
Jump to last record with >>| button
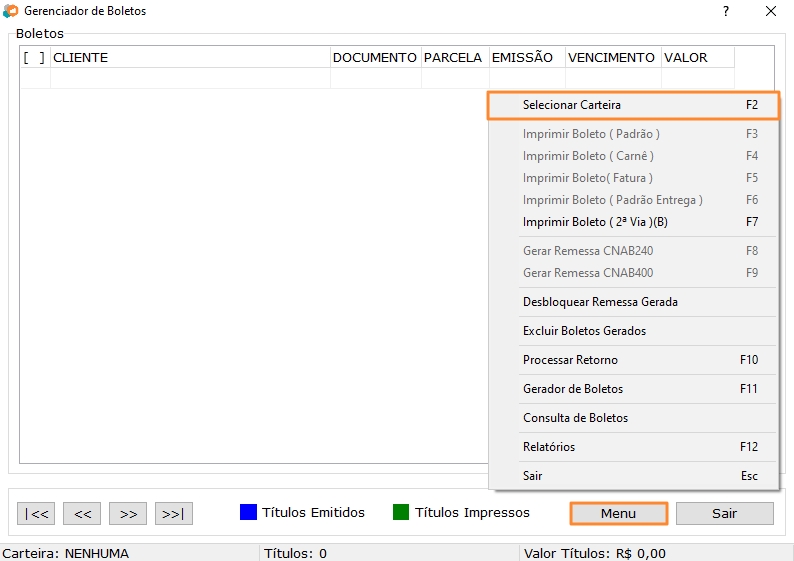pos(173,514)
